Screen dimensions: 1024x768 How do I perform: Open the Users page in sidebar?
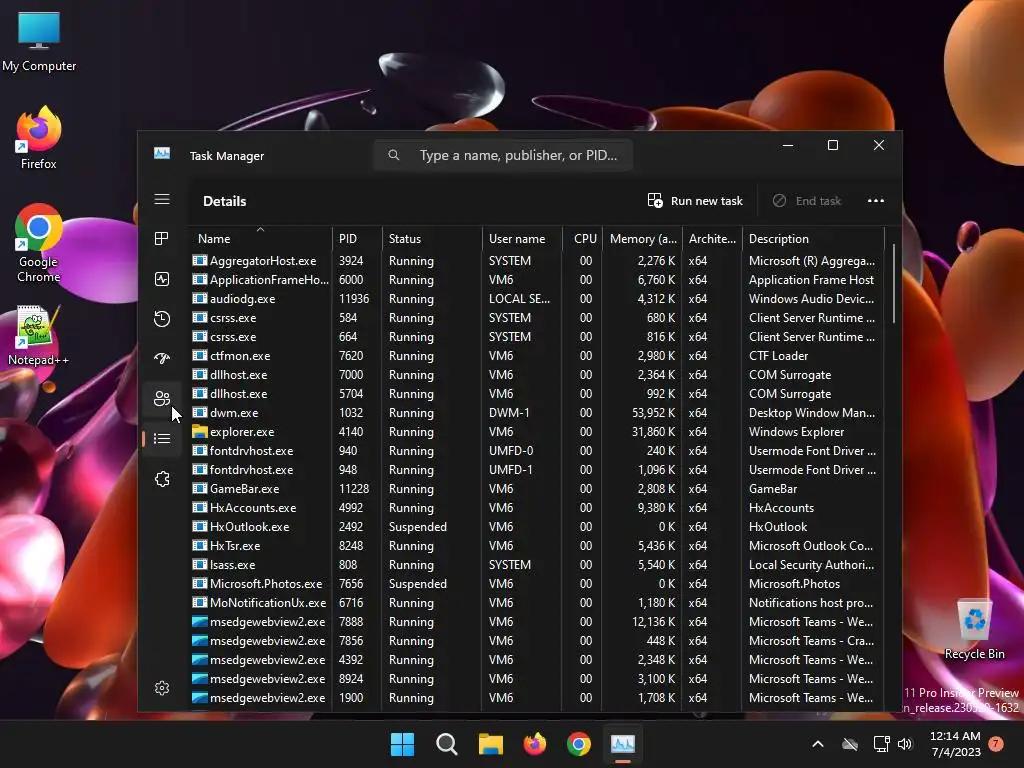pos(162,398)
